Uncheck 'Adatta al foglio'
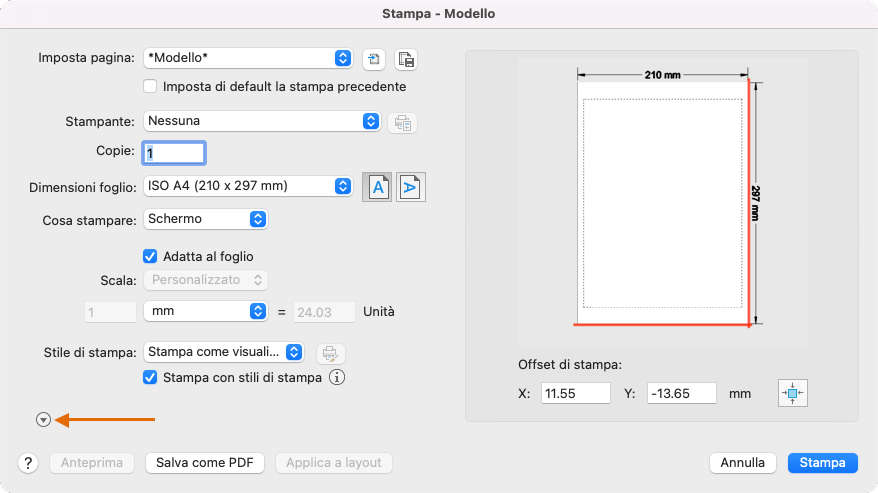This screenshot has height=493, width=878. pyautogui.click(x=151, y=256)
